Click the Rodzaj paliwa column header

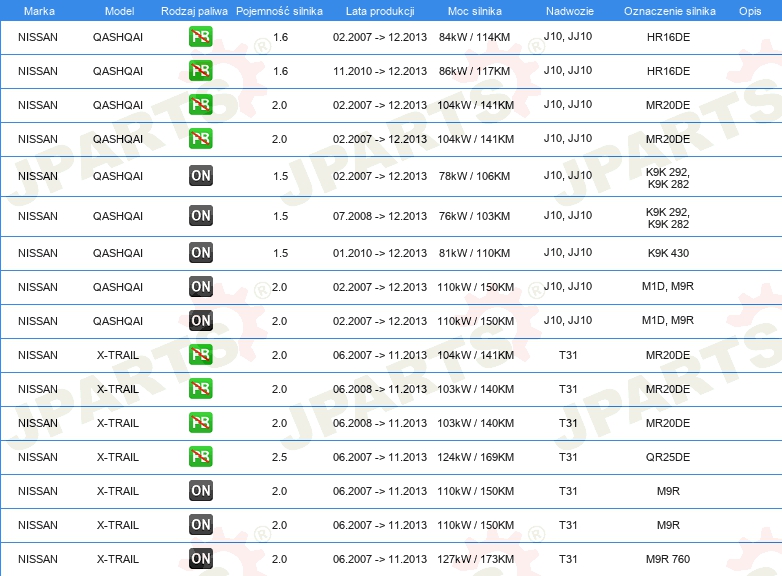tap(194, 11)
